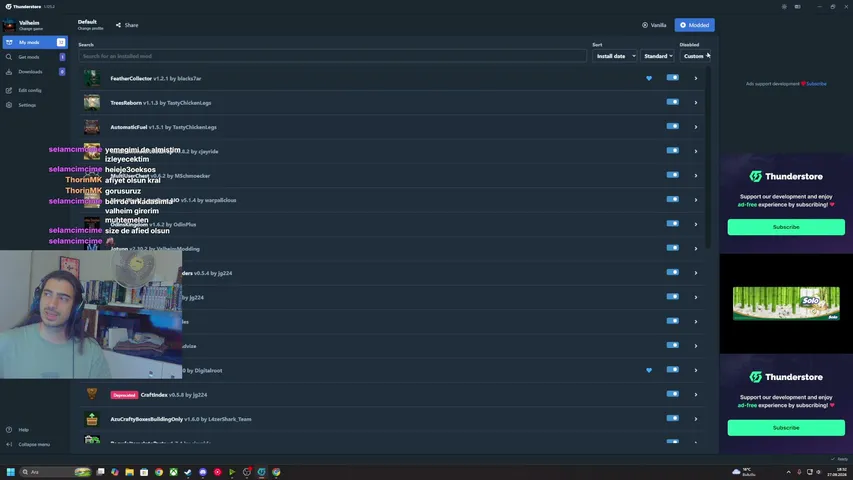The width and height of the screenshot is (853, 480).
Task: Click the installed mod search field
Action: 332,56
